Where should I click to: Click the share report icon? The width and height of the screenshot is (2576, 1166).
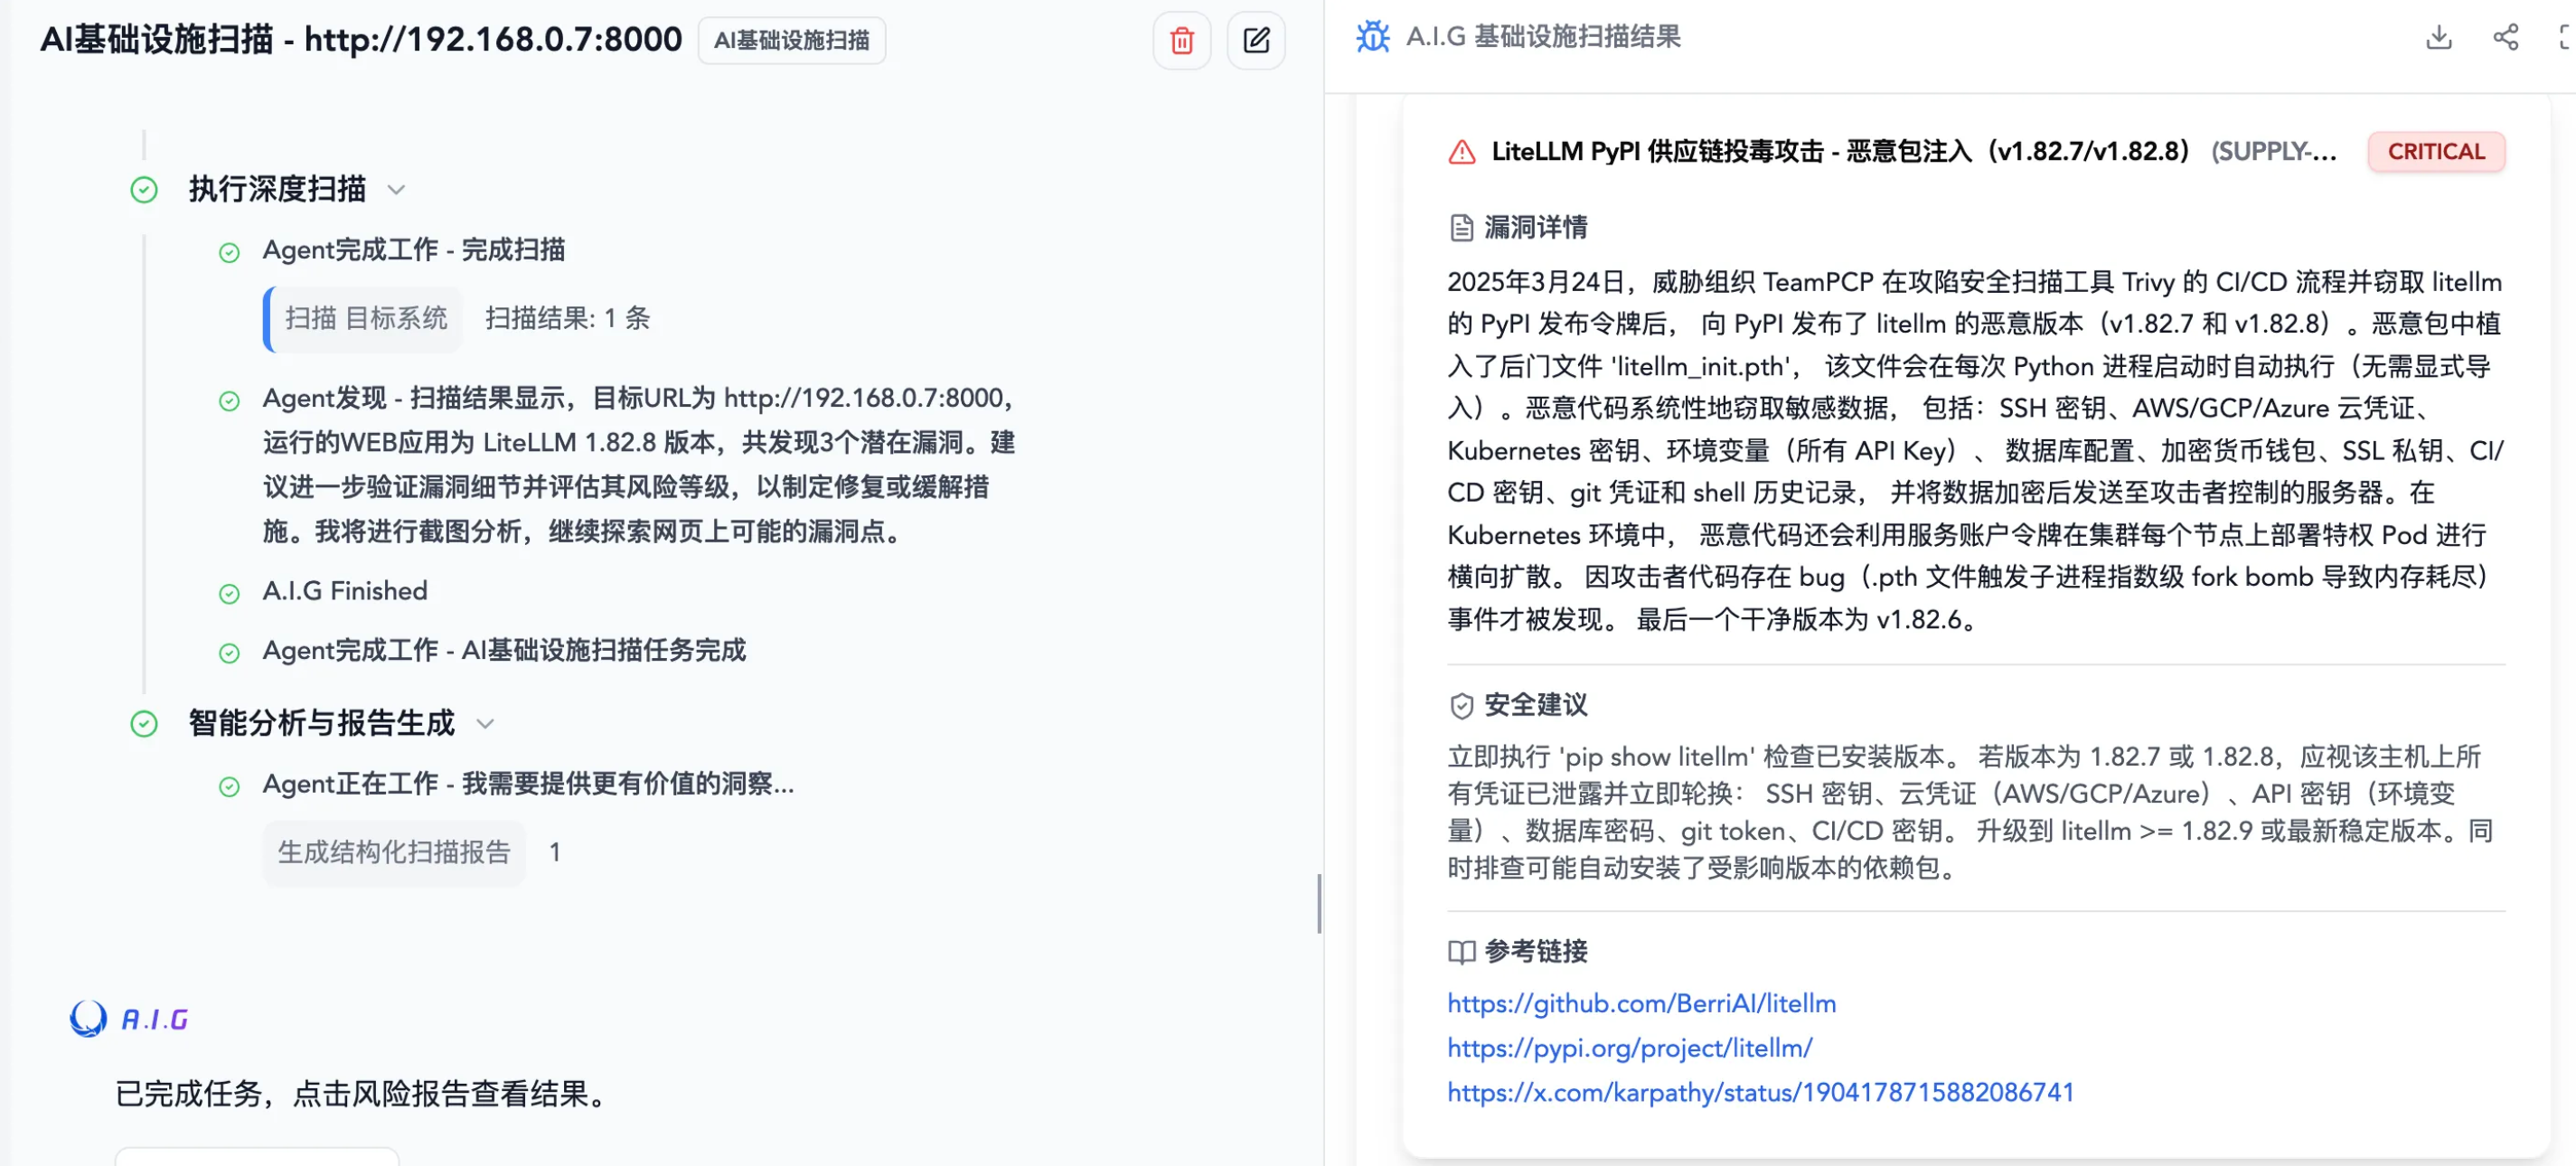2505,38
